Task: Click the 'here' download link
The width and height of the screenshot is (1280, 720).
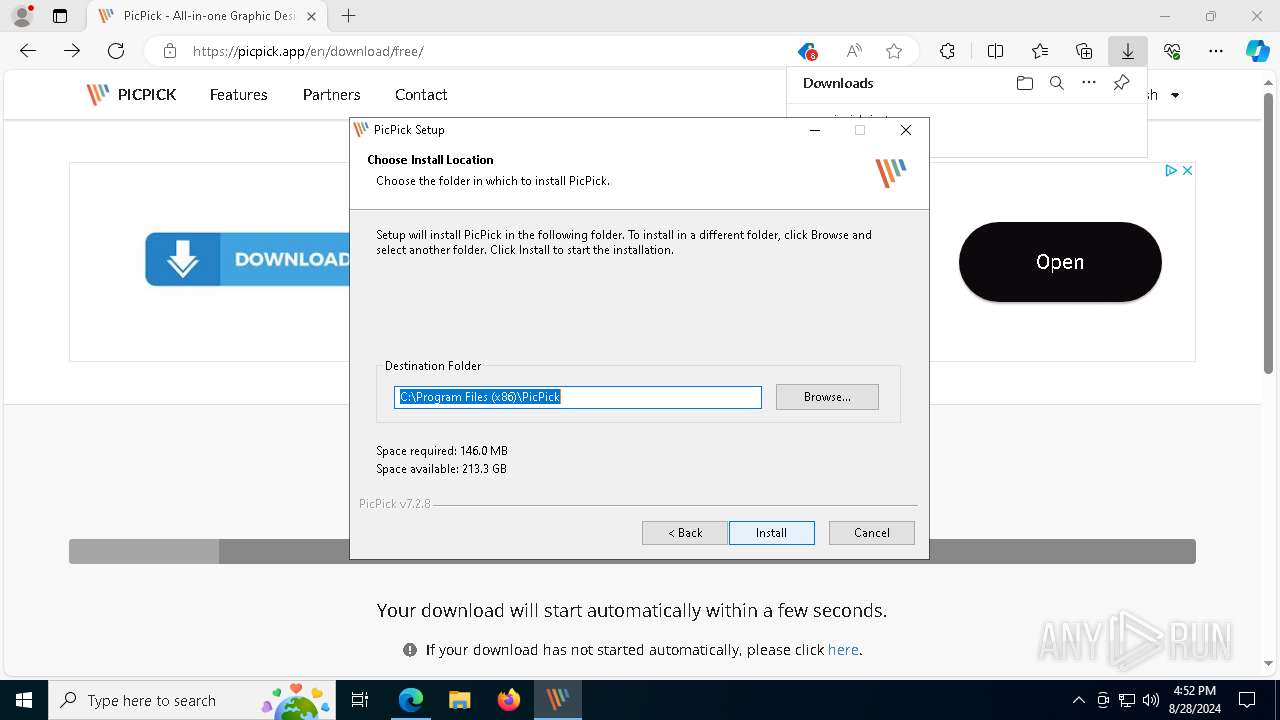Action: tap(843, 650)
